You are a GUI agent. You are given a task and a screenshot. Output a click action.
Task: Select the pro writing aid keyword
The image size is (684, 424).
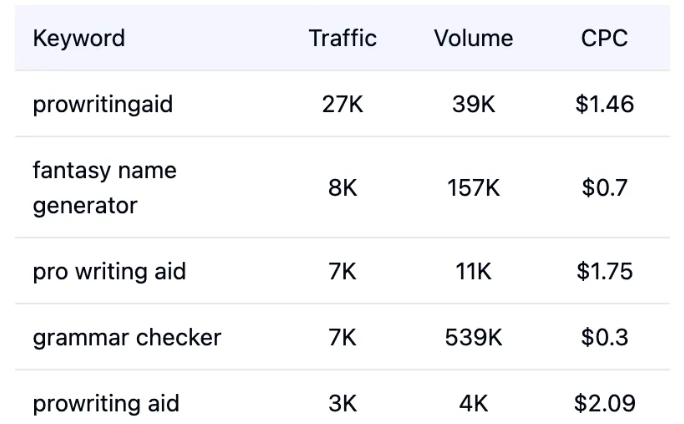point(109,271)
